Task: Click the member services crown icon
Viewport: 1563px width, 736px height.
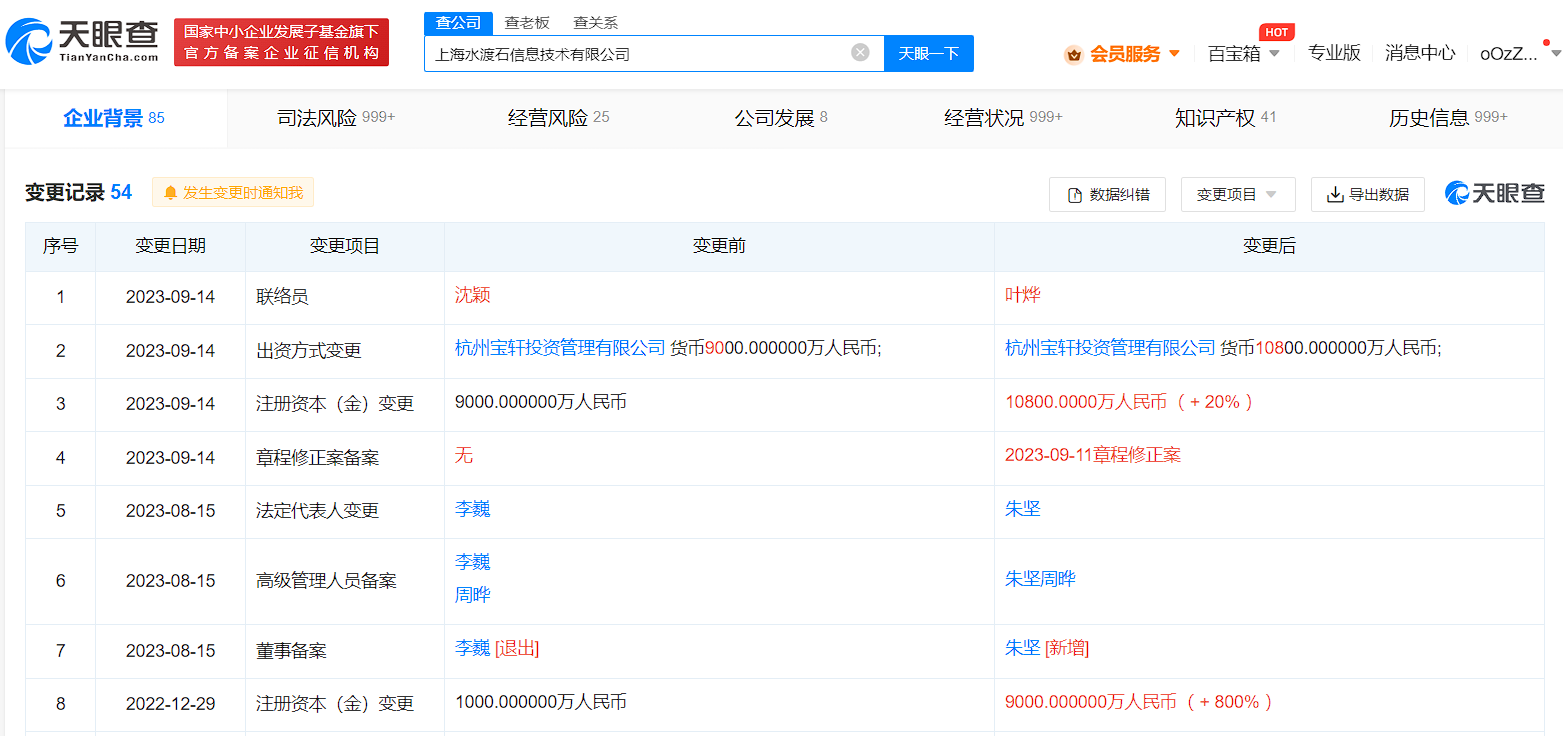Action: [1074, 54]
